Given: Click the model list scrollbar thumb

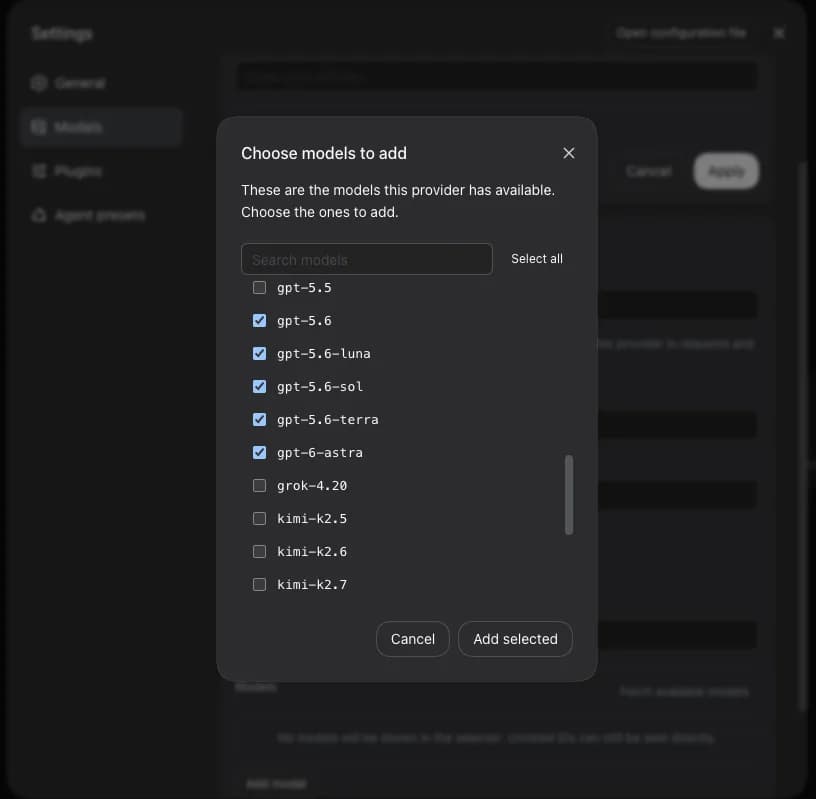Looking at the screenshot, I should (569, 495).
